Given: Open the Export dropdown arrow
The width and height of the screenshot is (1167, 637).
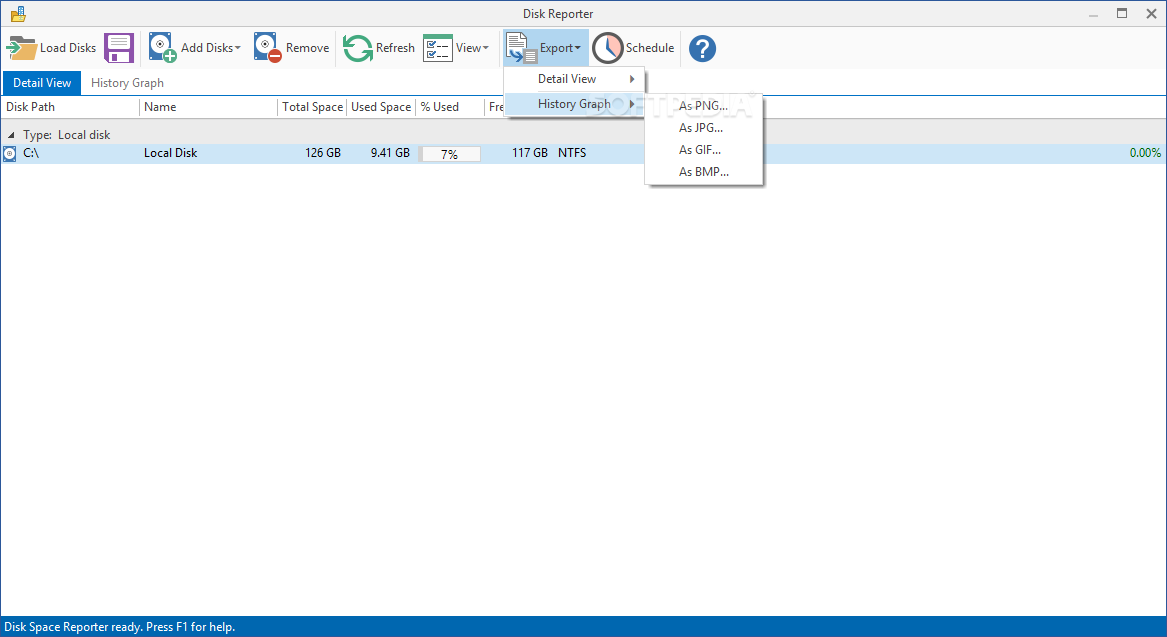Looking at the screenshot, I should (577, 48).
